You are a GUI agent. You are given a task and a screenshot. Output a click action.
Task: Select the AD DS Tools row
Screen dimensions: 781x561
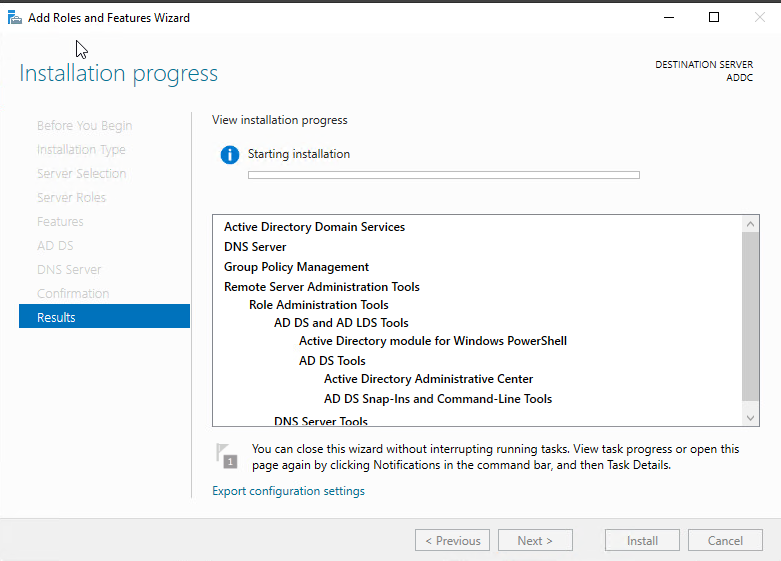point(332,361)
